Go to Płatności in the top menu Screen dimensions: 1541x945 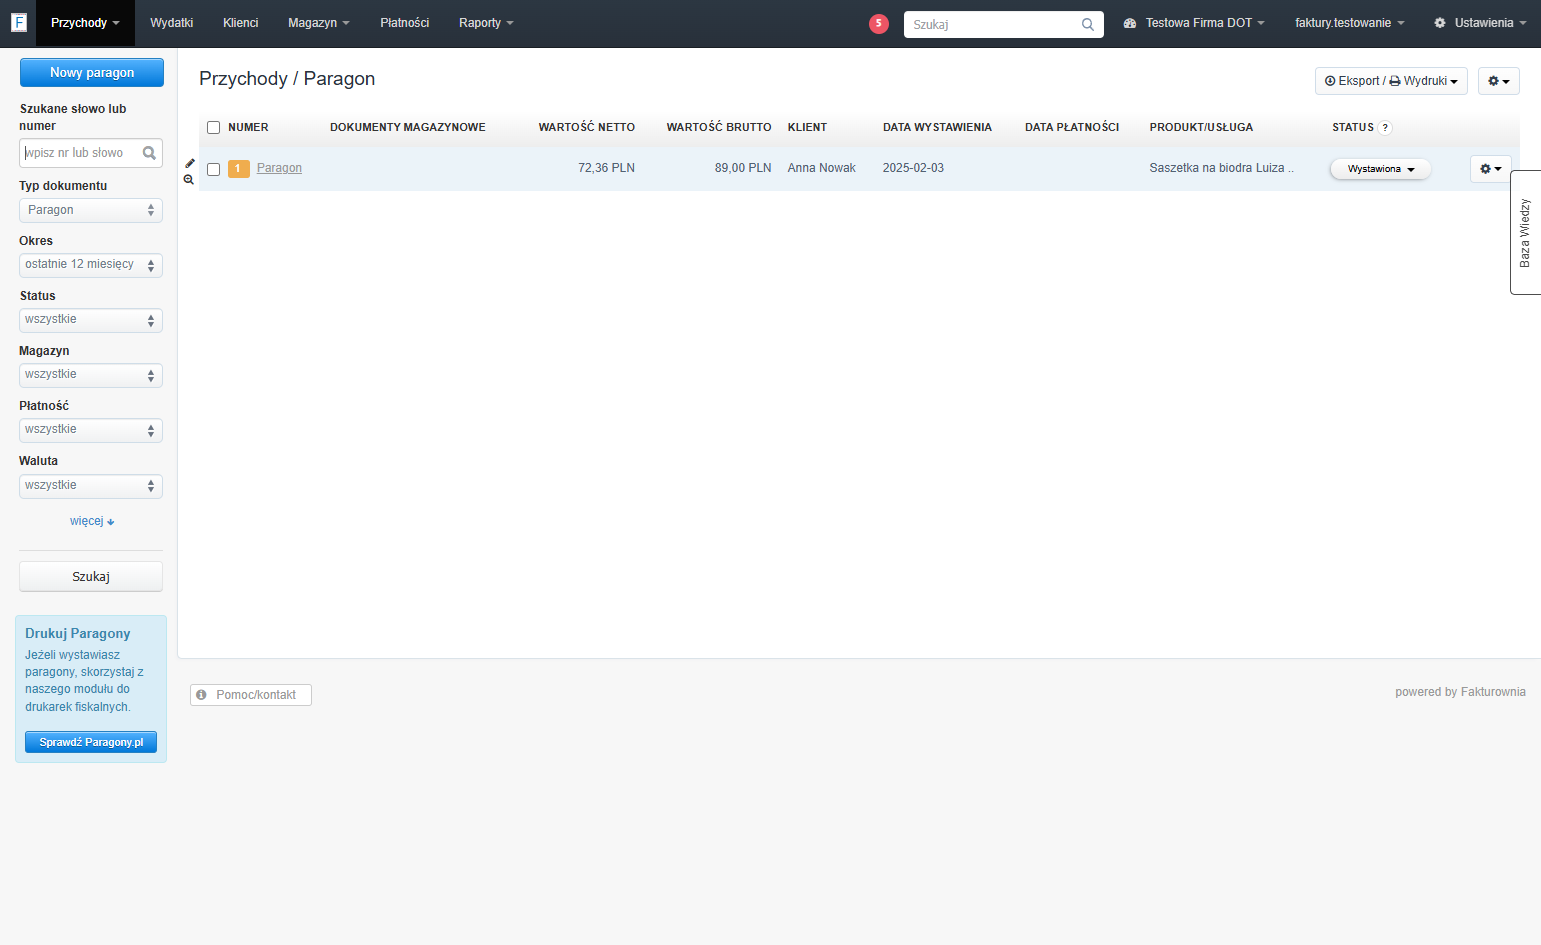(405, 23)
